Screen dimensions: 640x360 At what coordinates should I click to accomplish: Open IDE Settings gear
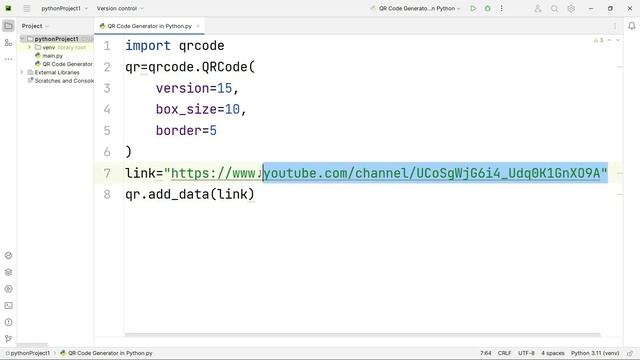click(x=571, y=8)
